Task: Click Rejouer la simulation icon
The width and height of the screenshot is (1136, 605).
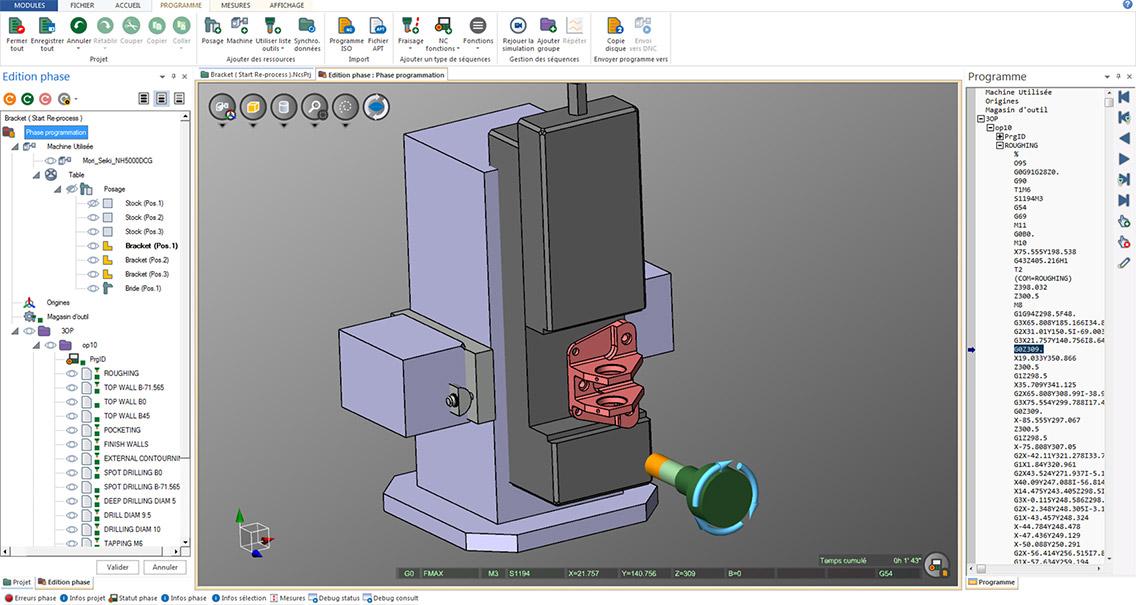Action: 518,26
